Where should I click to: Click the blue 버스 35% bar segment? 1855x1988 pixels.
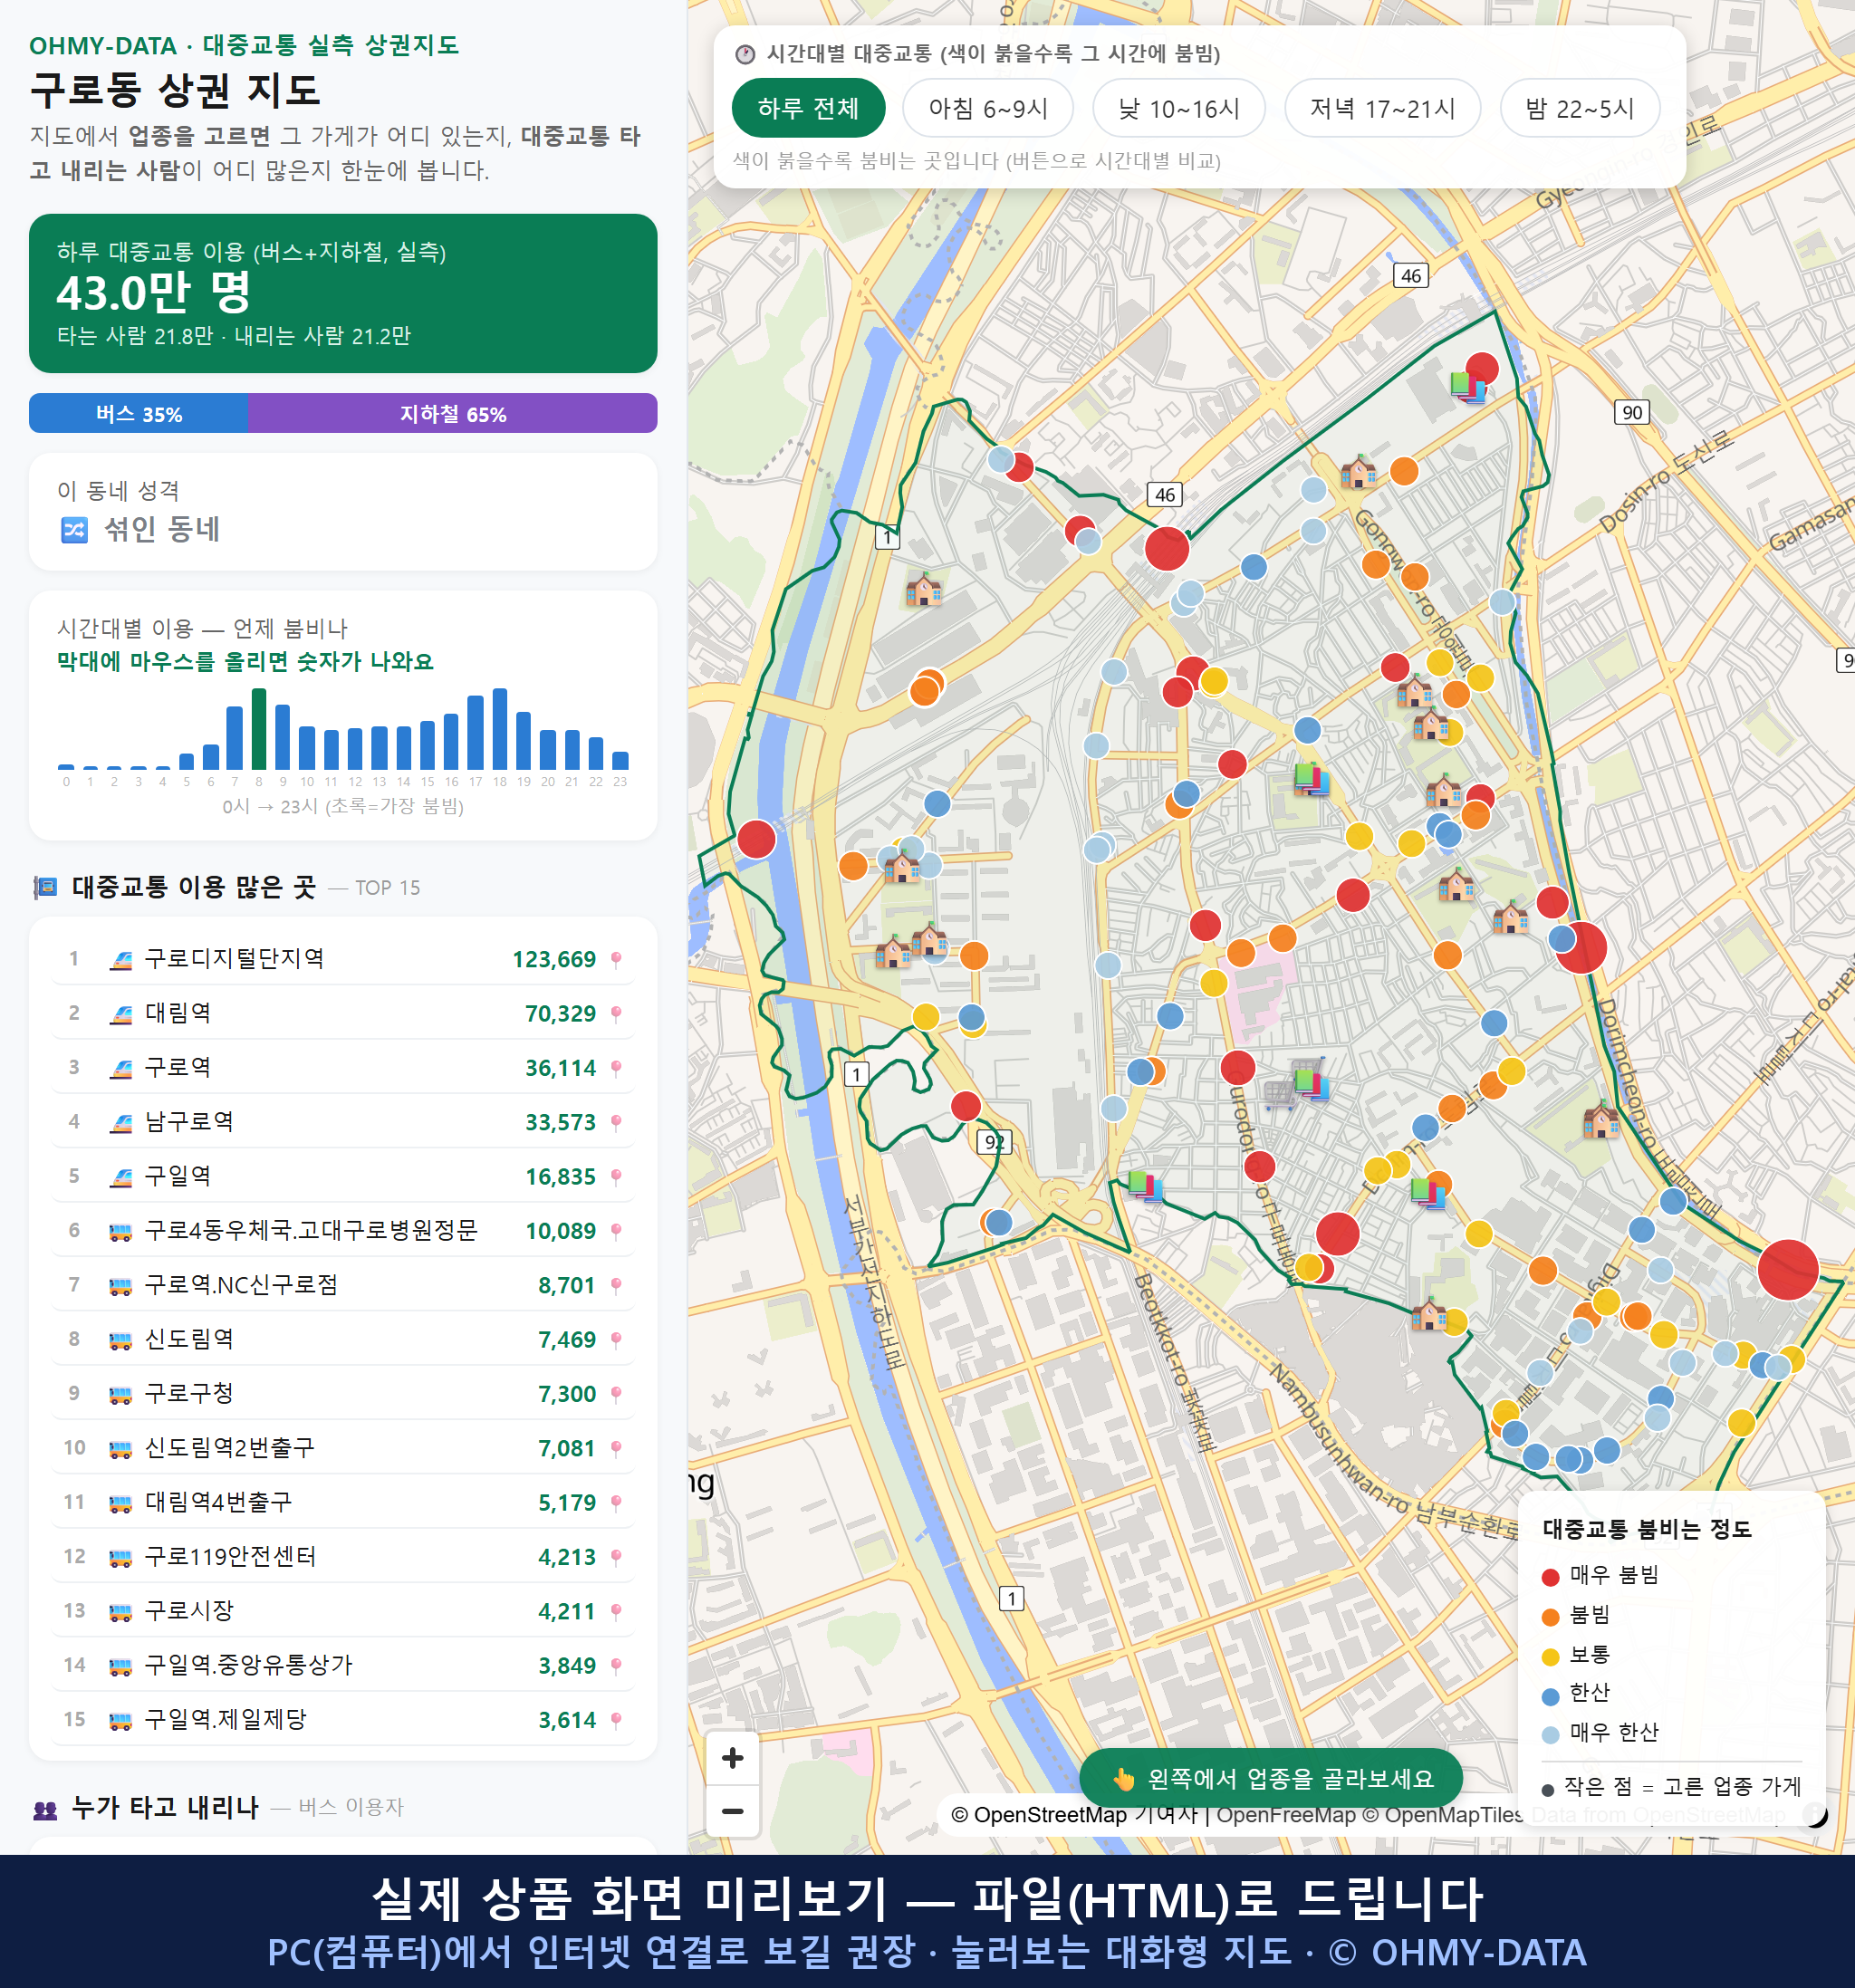click(x=138, y=413)
